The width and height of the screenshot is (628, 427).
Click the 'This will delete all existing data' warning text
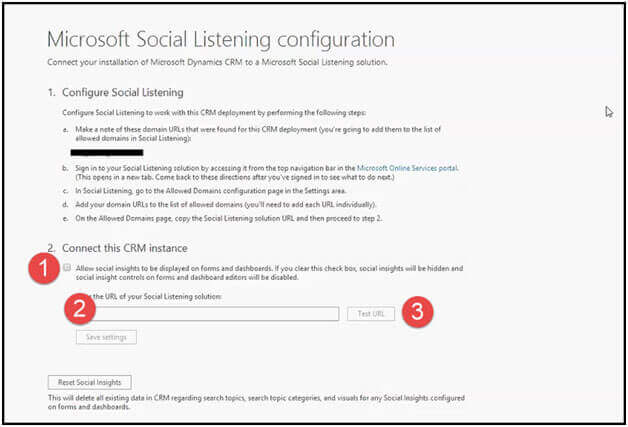pyautogui.click(x=256, y=402)
